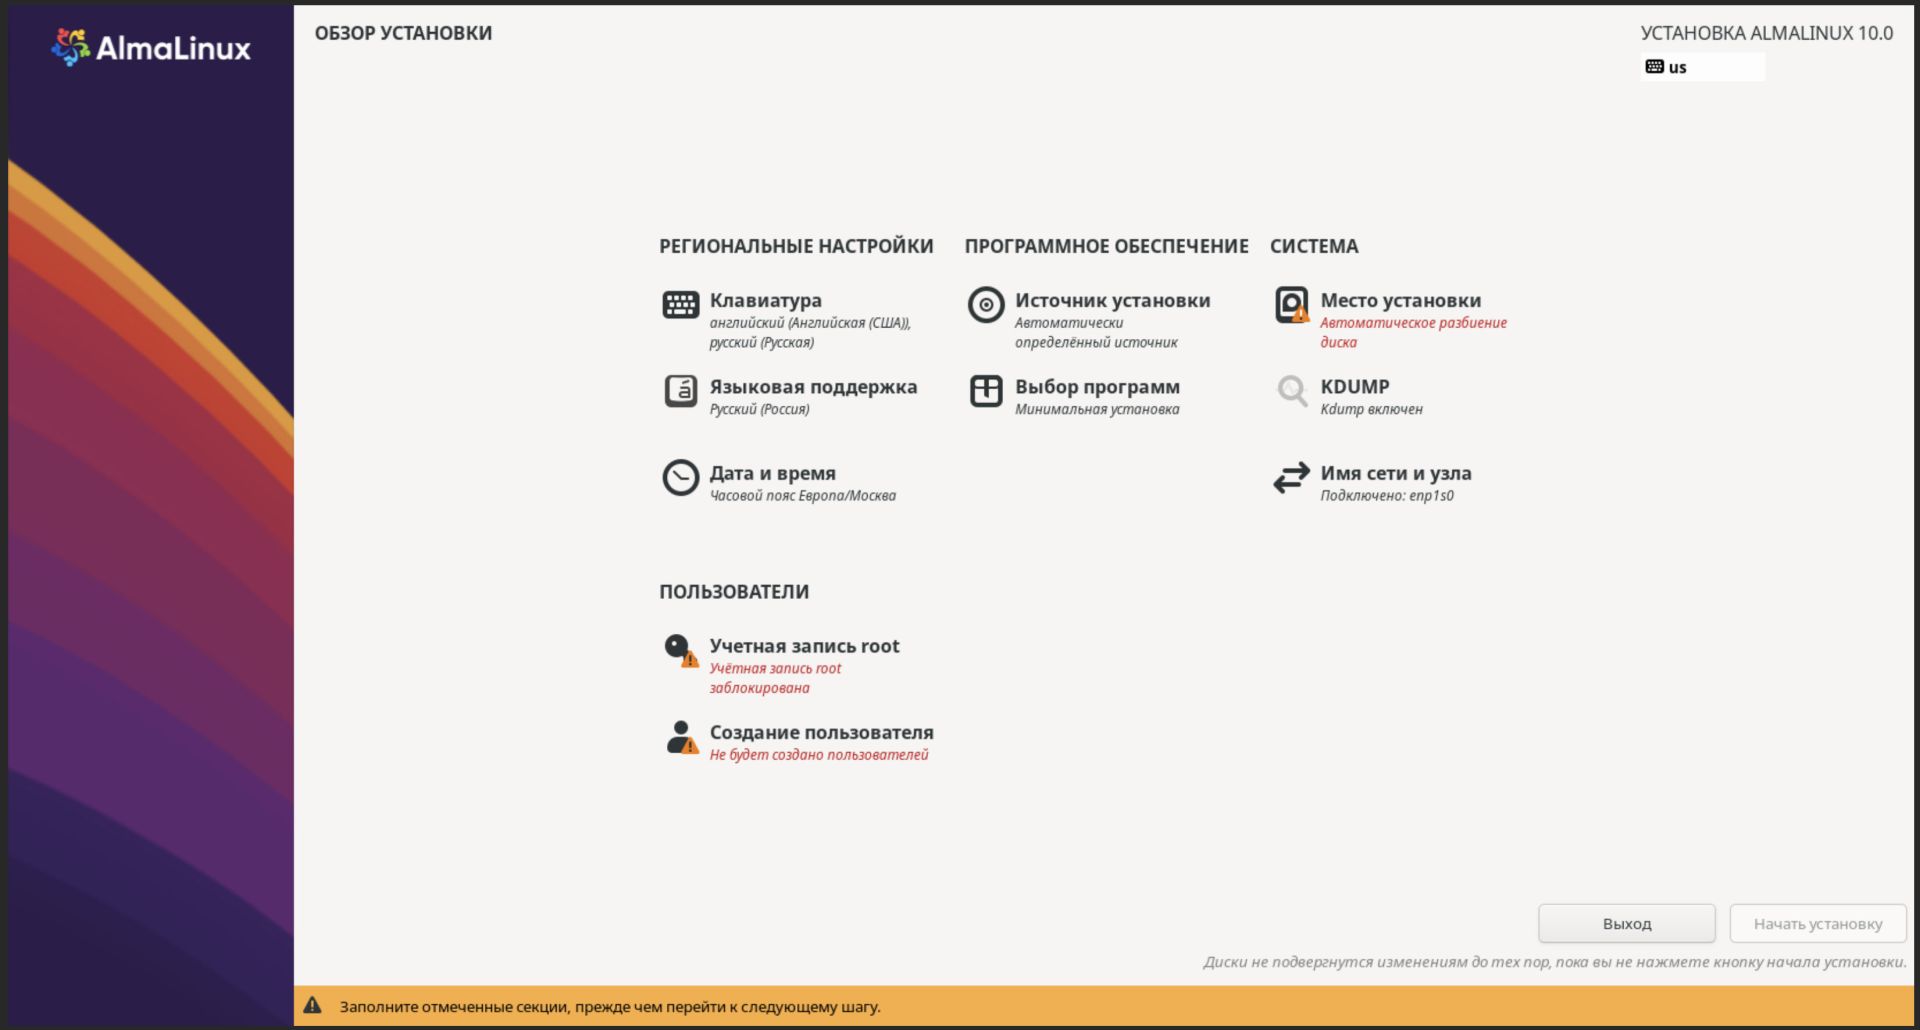Click the disc icon for Источник установки
The height and width of the screenshot is (1030, 1920).
985,304
